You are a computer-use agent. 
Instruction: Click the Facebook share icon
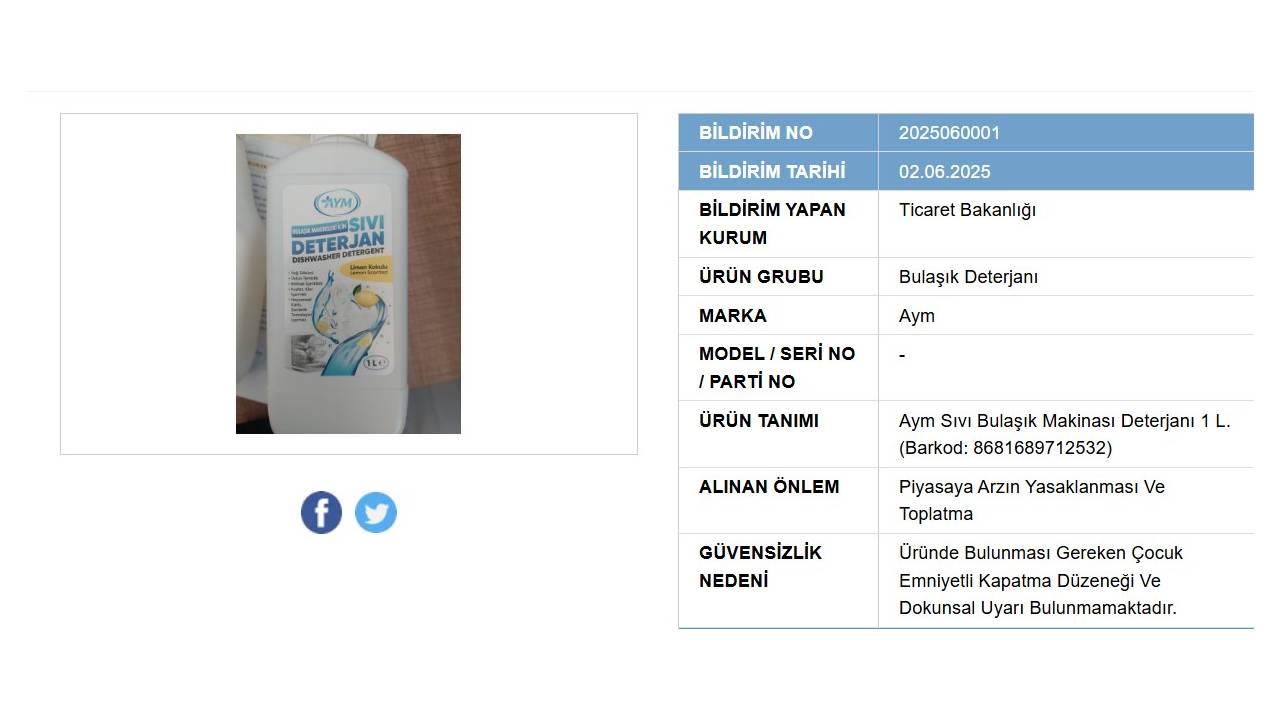click(321, 512)
